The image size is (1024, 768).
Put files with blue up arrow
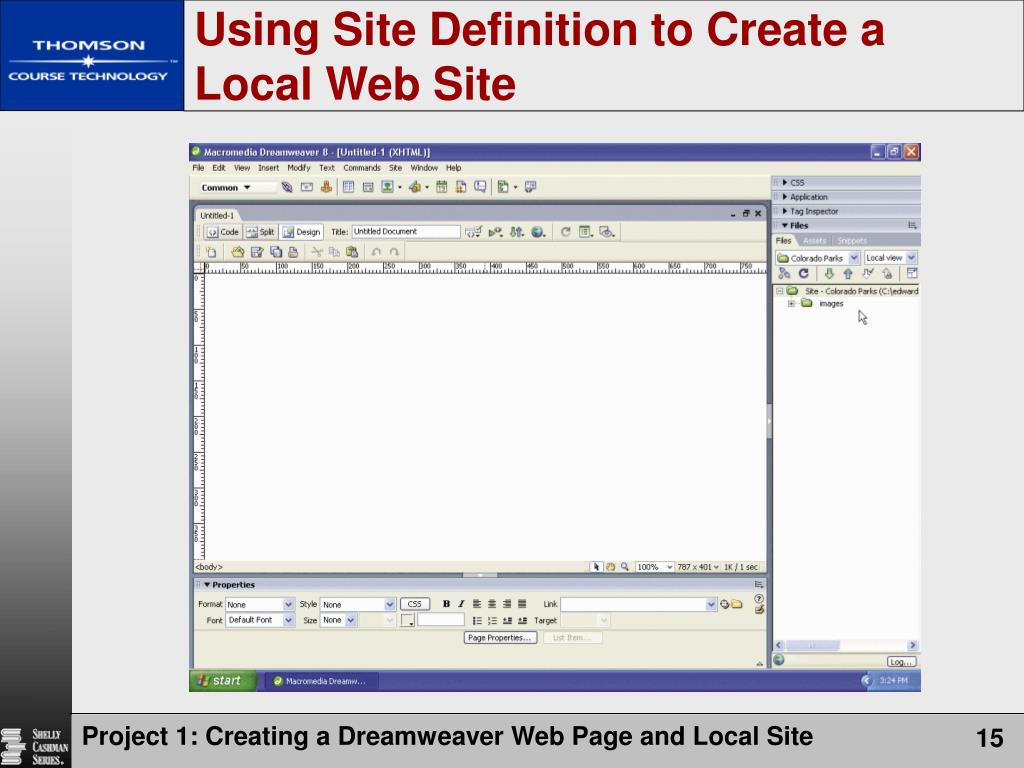(848, 274)
